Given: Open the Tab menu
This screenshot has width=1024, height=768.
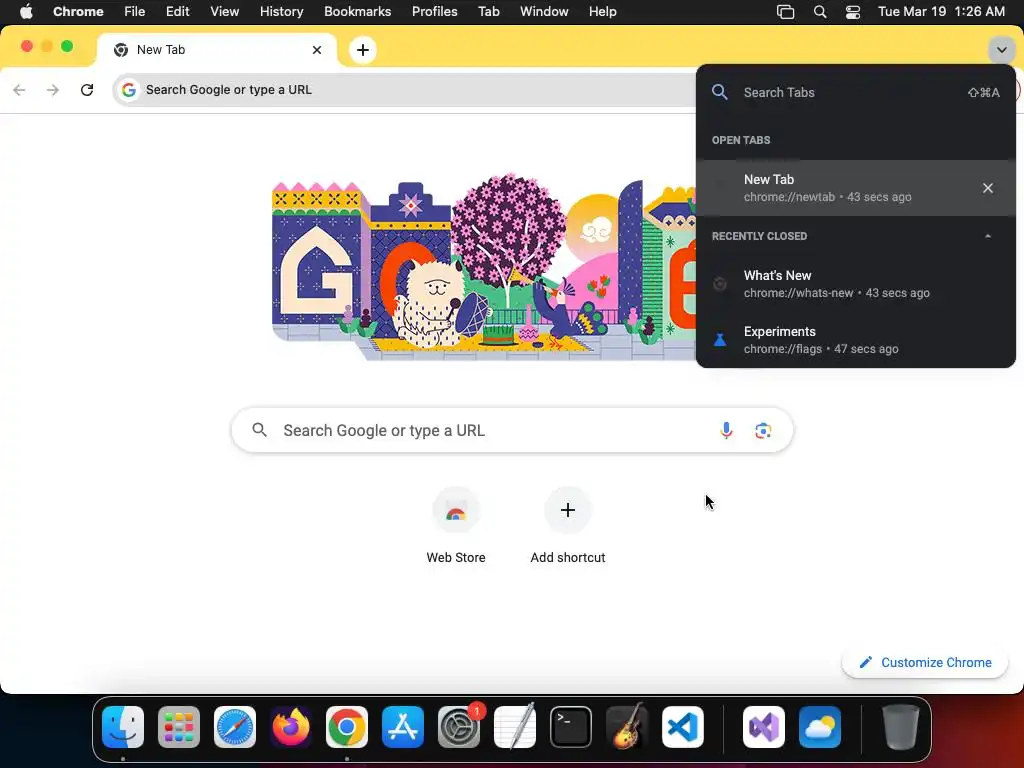Looking at the screenshot, I should [x=488, y=12].
